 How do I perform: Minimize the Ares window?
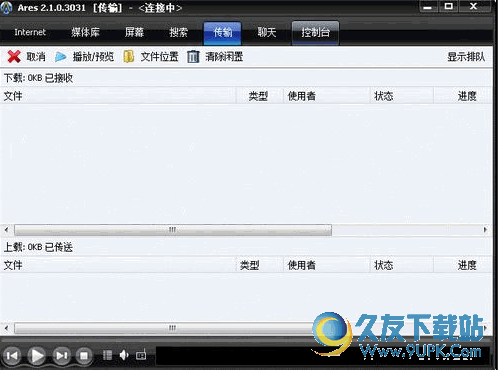[428, 7]
